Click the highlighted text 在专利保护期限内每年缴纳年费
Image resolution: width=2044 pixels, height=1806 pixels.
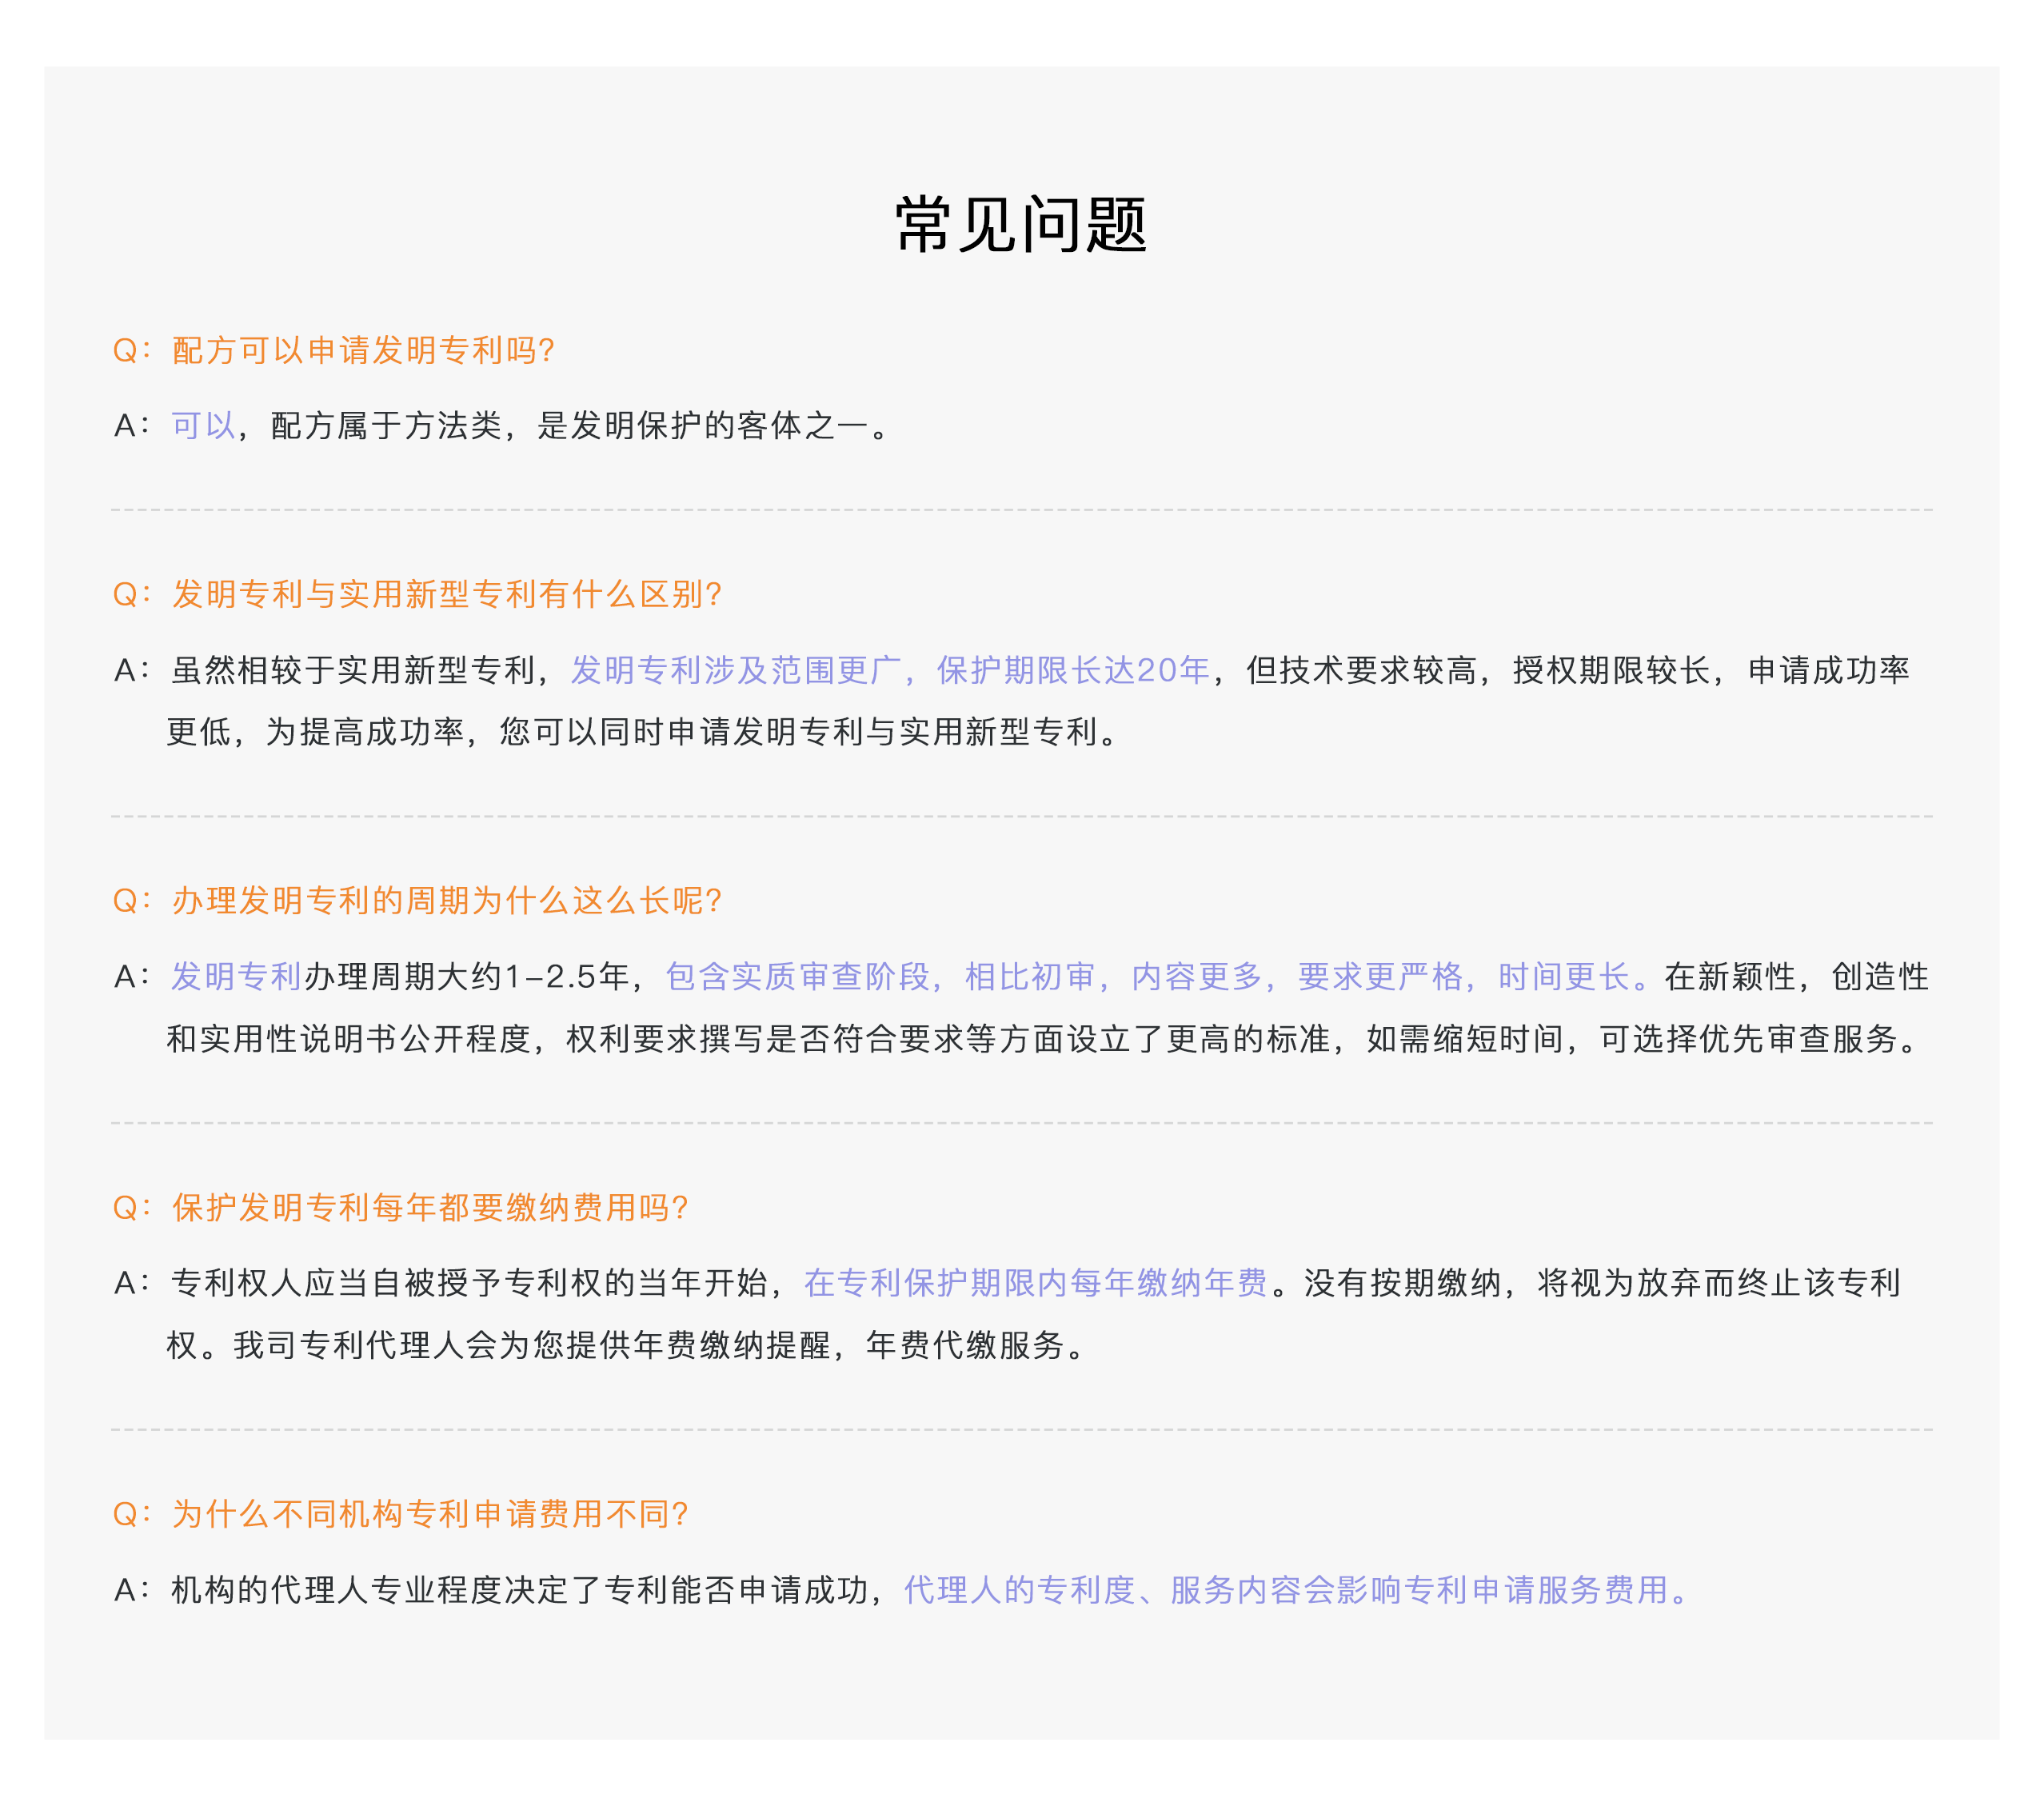1036,1283
